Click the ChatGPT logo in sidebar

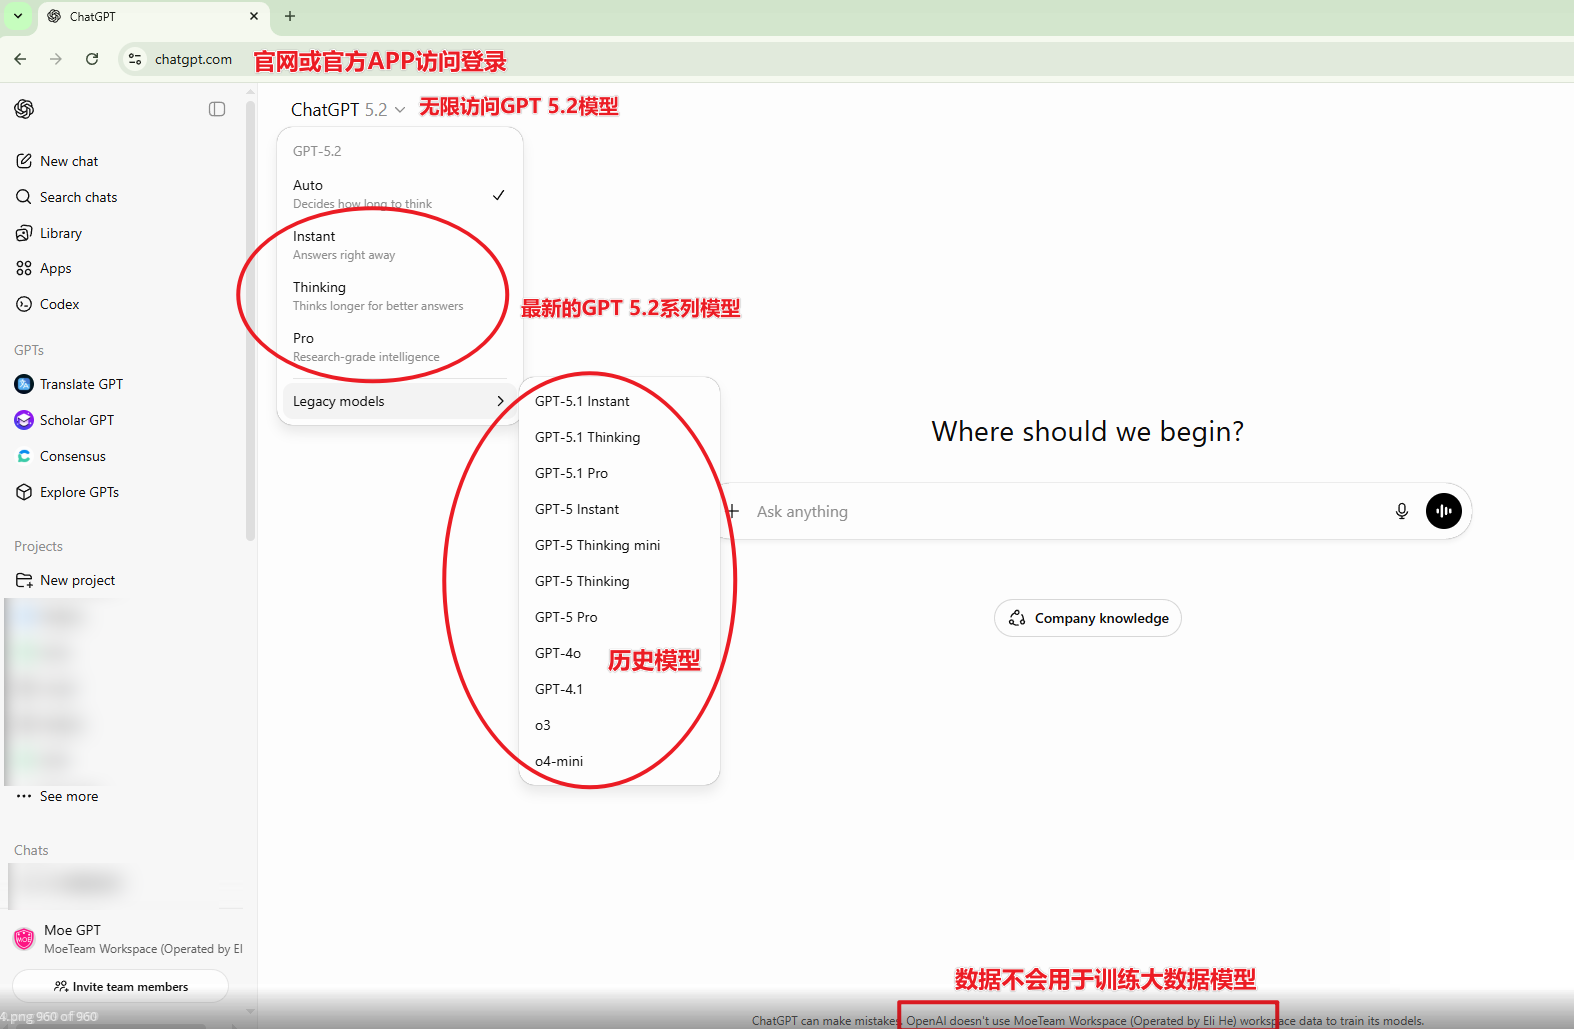point(24,109)
